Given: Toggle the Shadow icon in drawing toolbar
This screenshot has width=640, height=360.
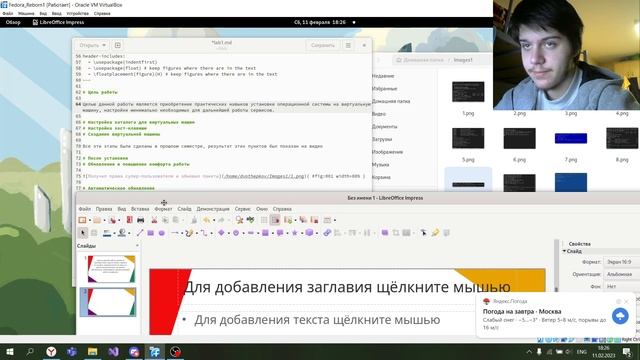Looking at the screenshot, I should tap(384, 233).
